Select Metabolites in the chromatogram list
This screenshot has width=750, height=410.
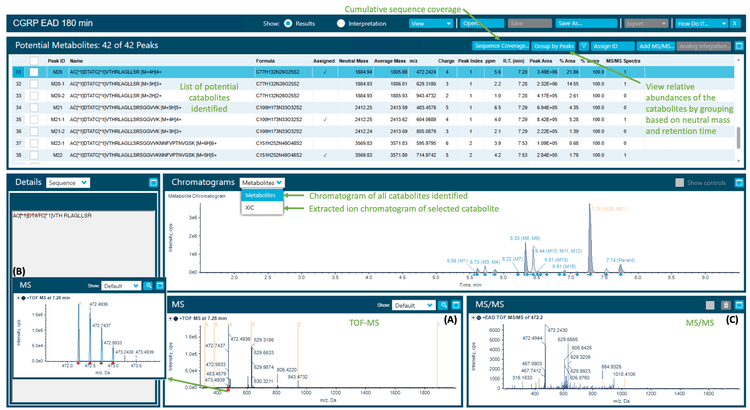click(x=262, y=196)
